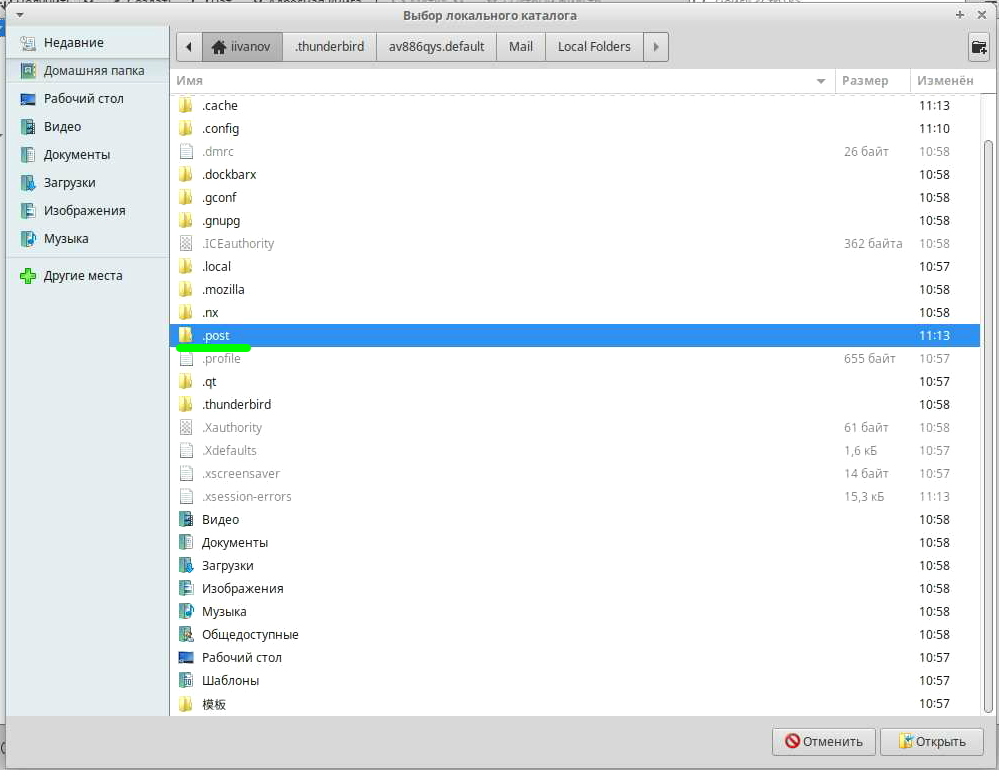Image resolution: width=999 pixels, height=770 pixels.
Task: Click the .Xdefaults file name
Action: (x=229, y=450)
